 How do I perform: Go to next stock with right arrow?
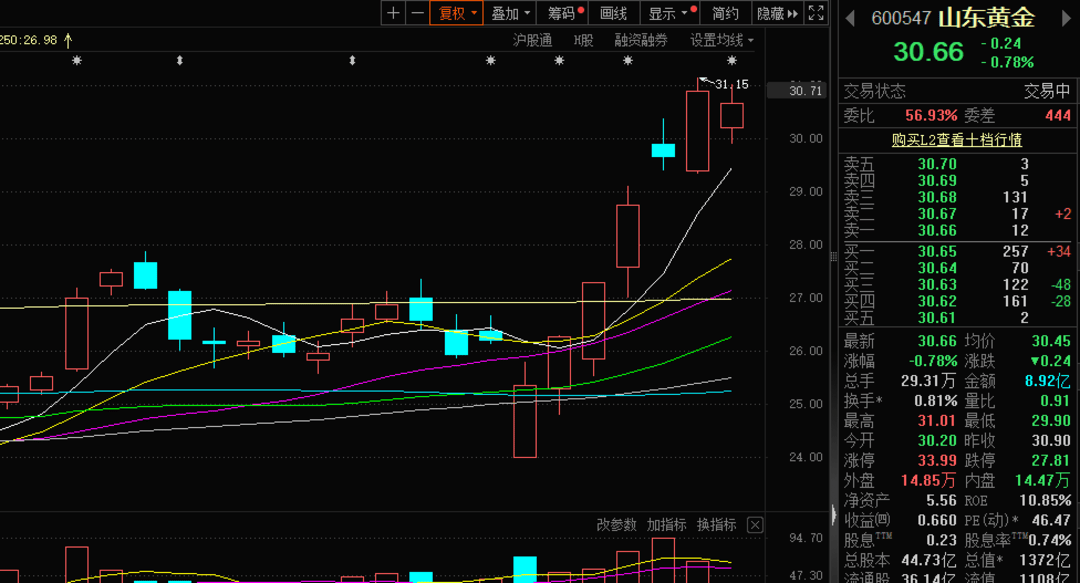1067,18
